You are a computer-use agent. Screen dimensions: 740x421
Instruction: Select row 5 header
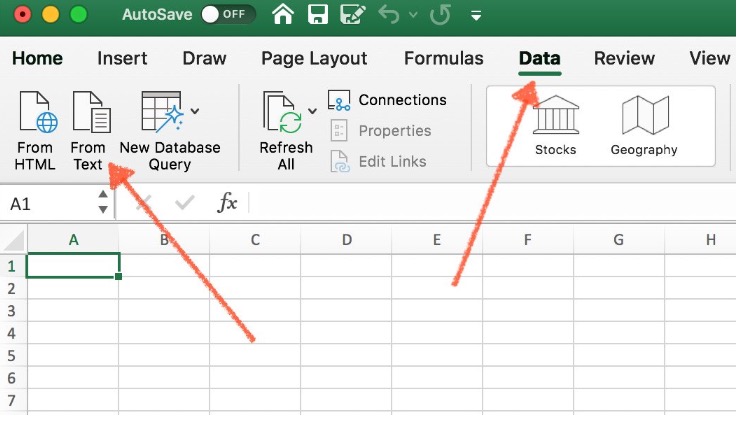(13, 355)
